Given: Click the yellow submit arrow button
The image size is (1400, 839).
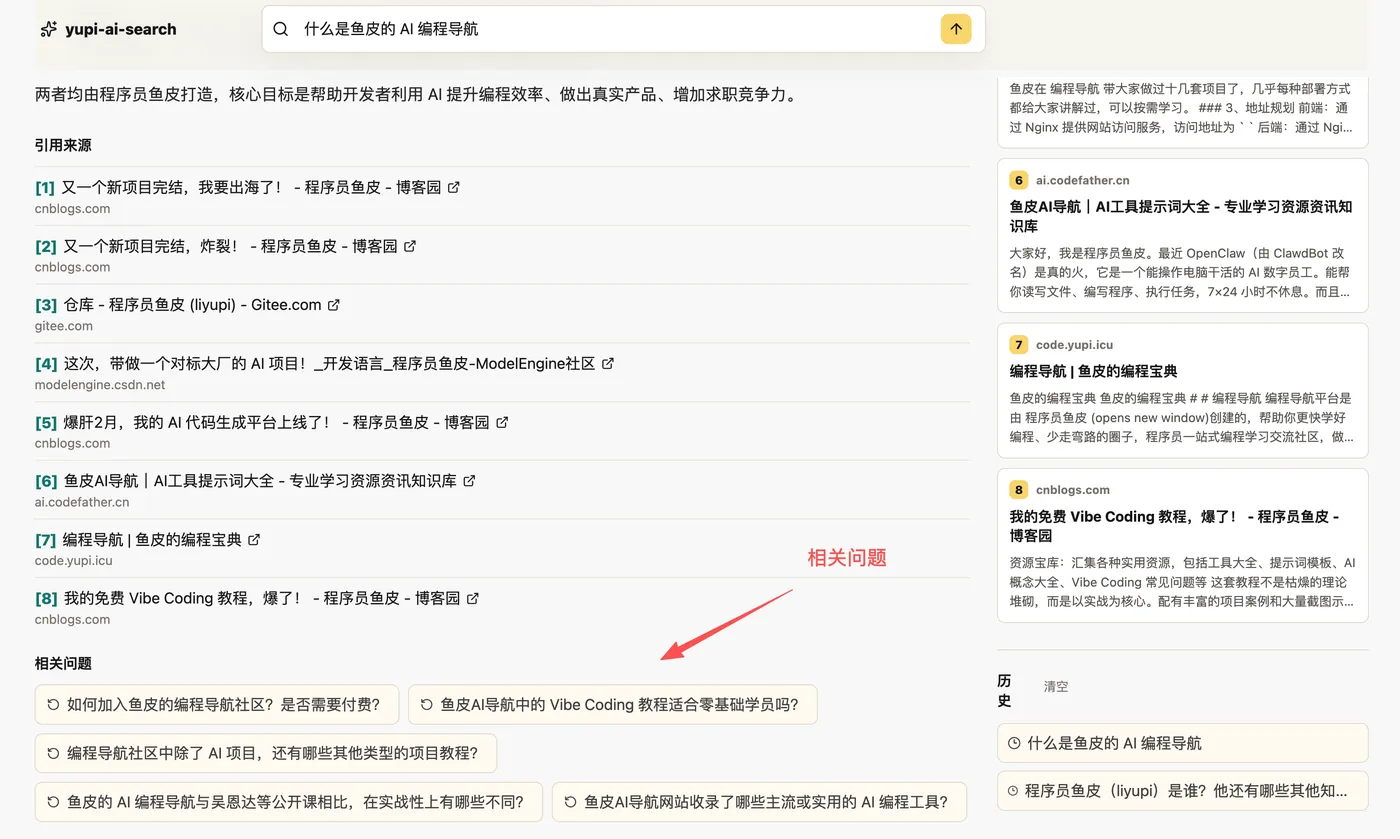Looking at the screenshot, I should [x=955, y=29].
